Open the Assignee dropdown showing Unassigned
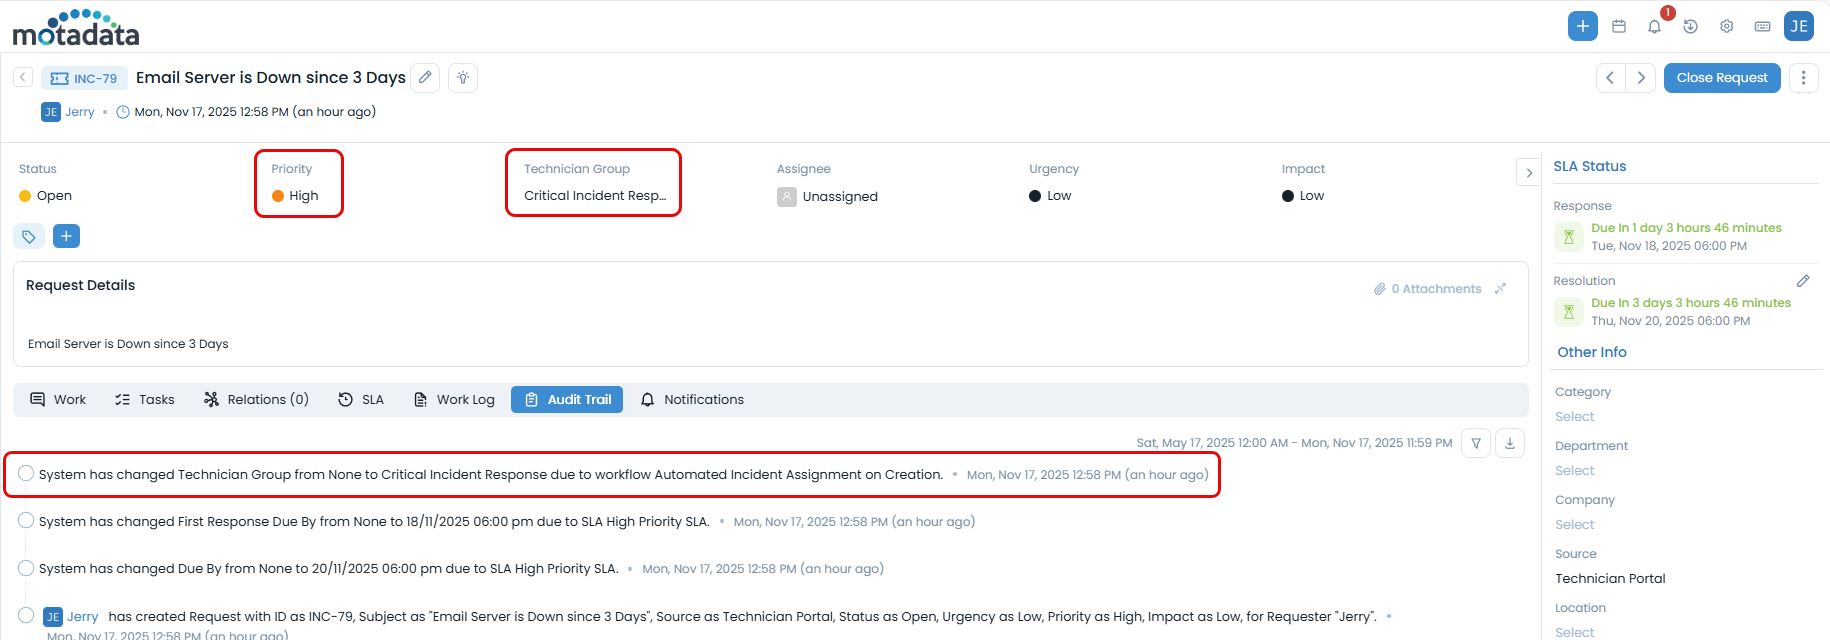This screenshot has height=640, width=1830. click(839, 197)
